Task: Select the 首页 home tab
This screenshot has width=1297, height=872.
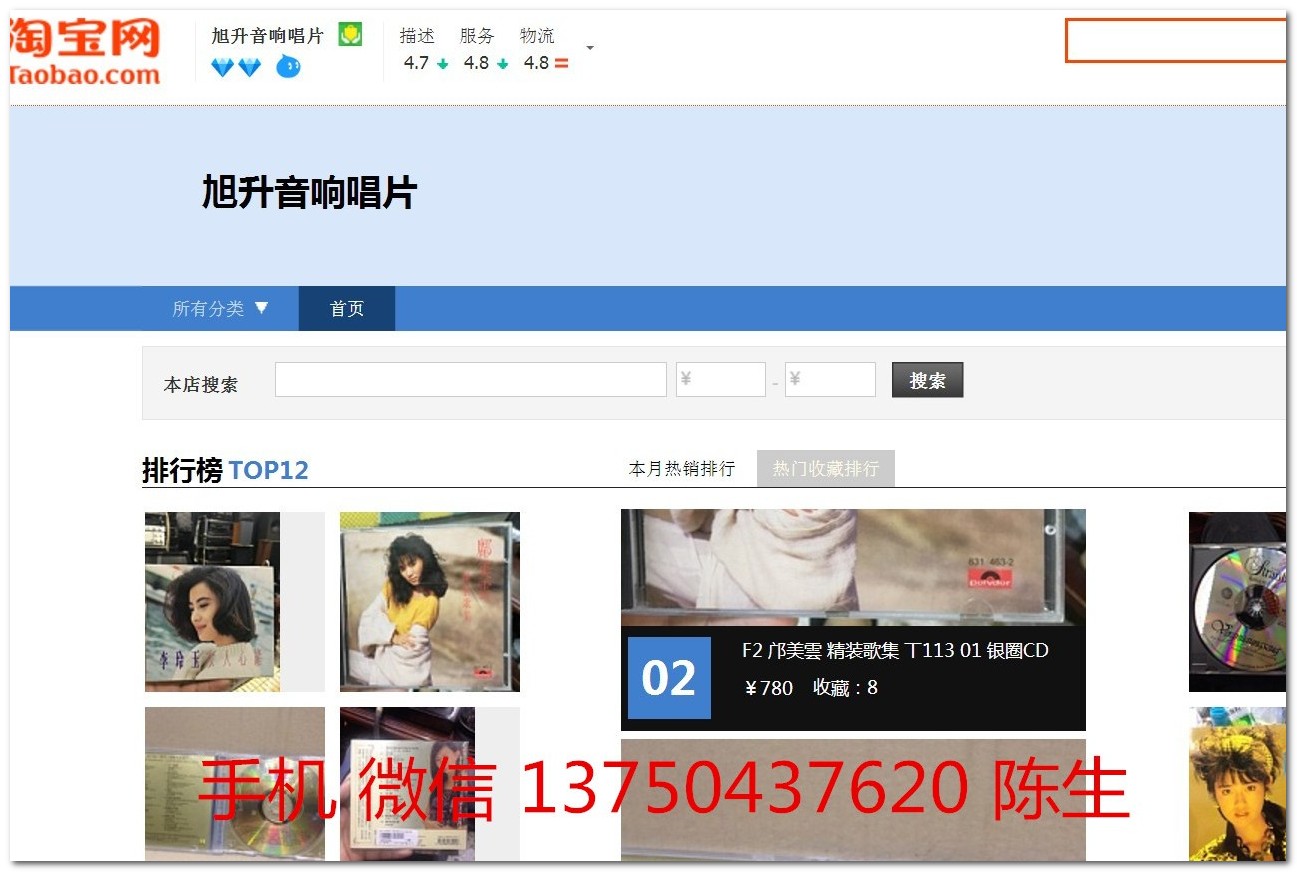Action: [x=347, y=308]
